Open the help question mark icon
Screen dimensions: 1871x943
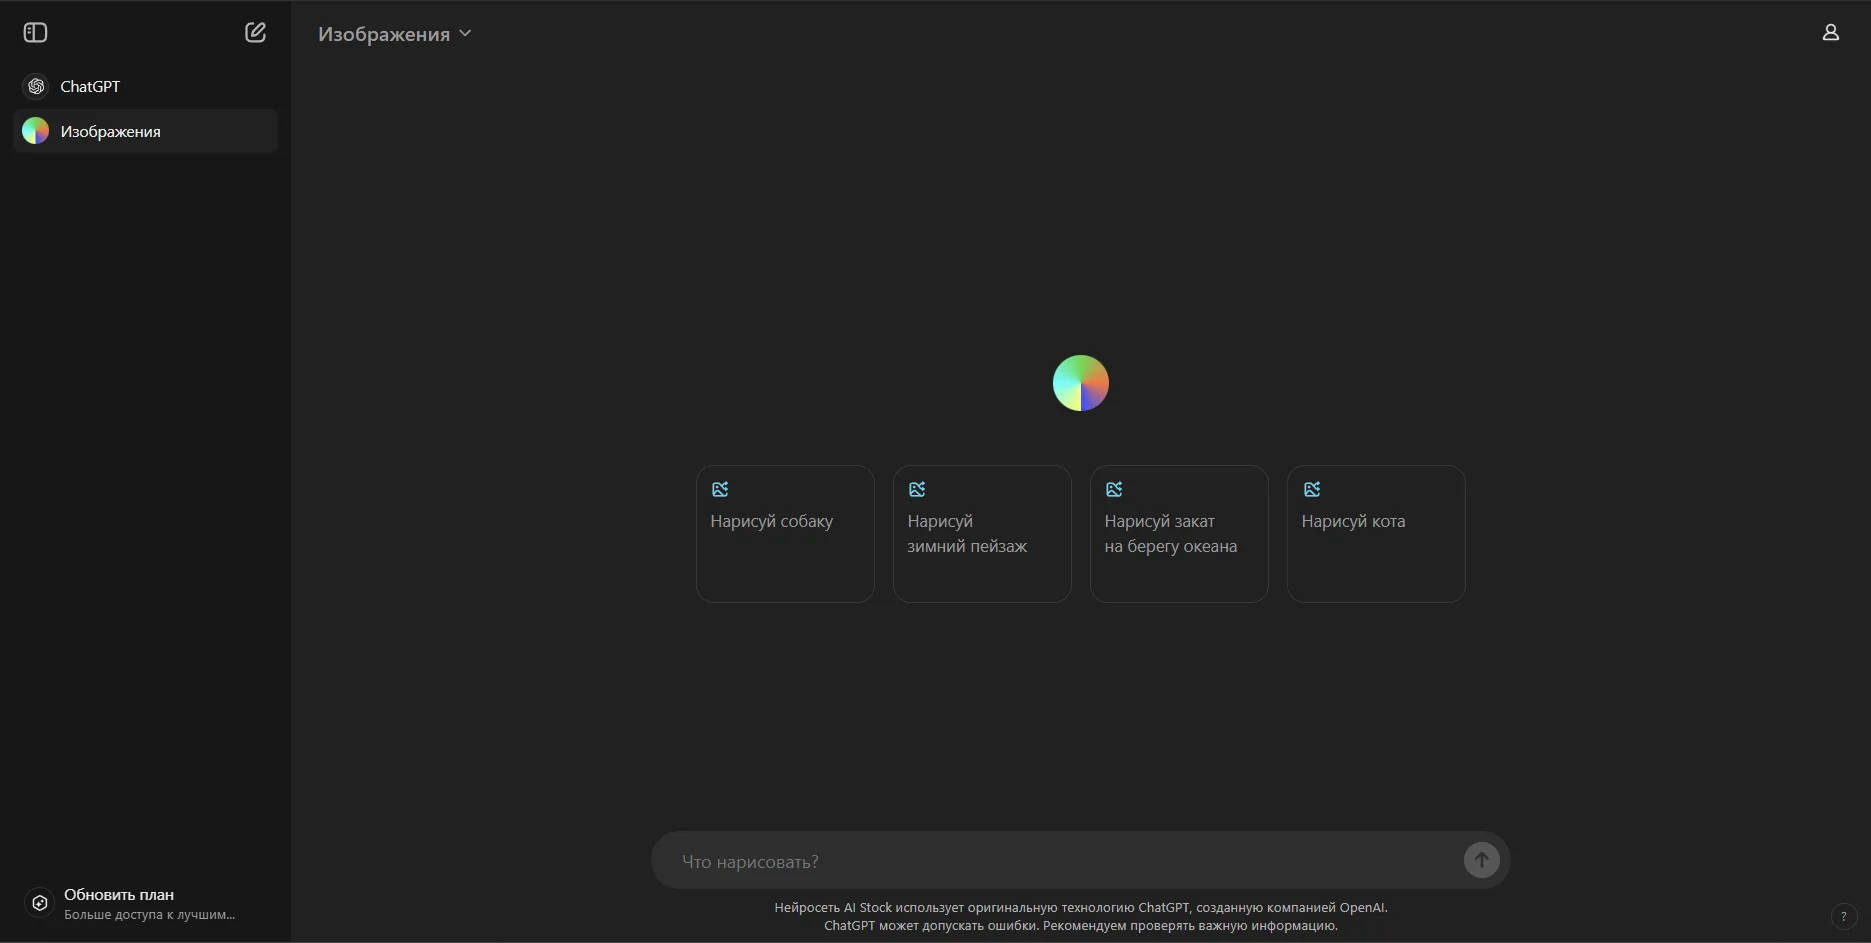[1843, 916]
